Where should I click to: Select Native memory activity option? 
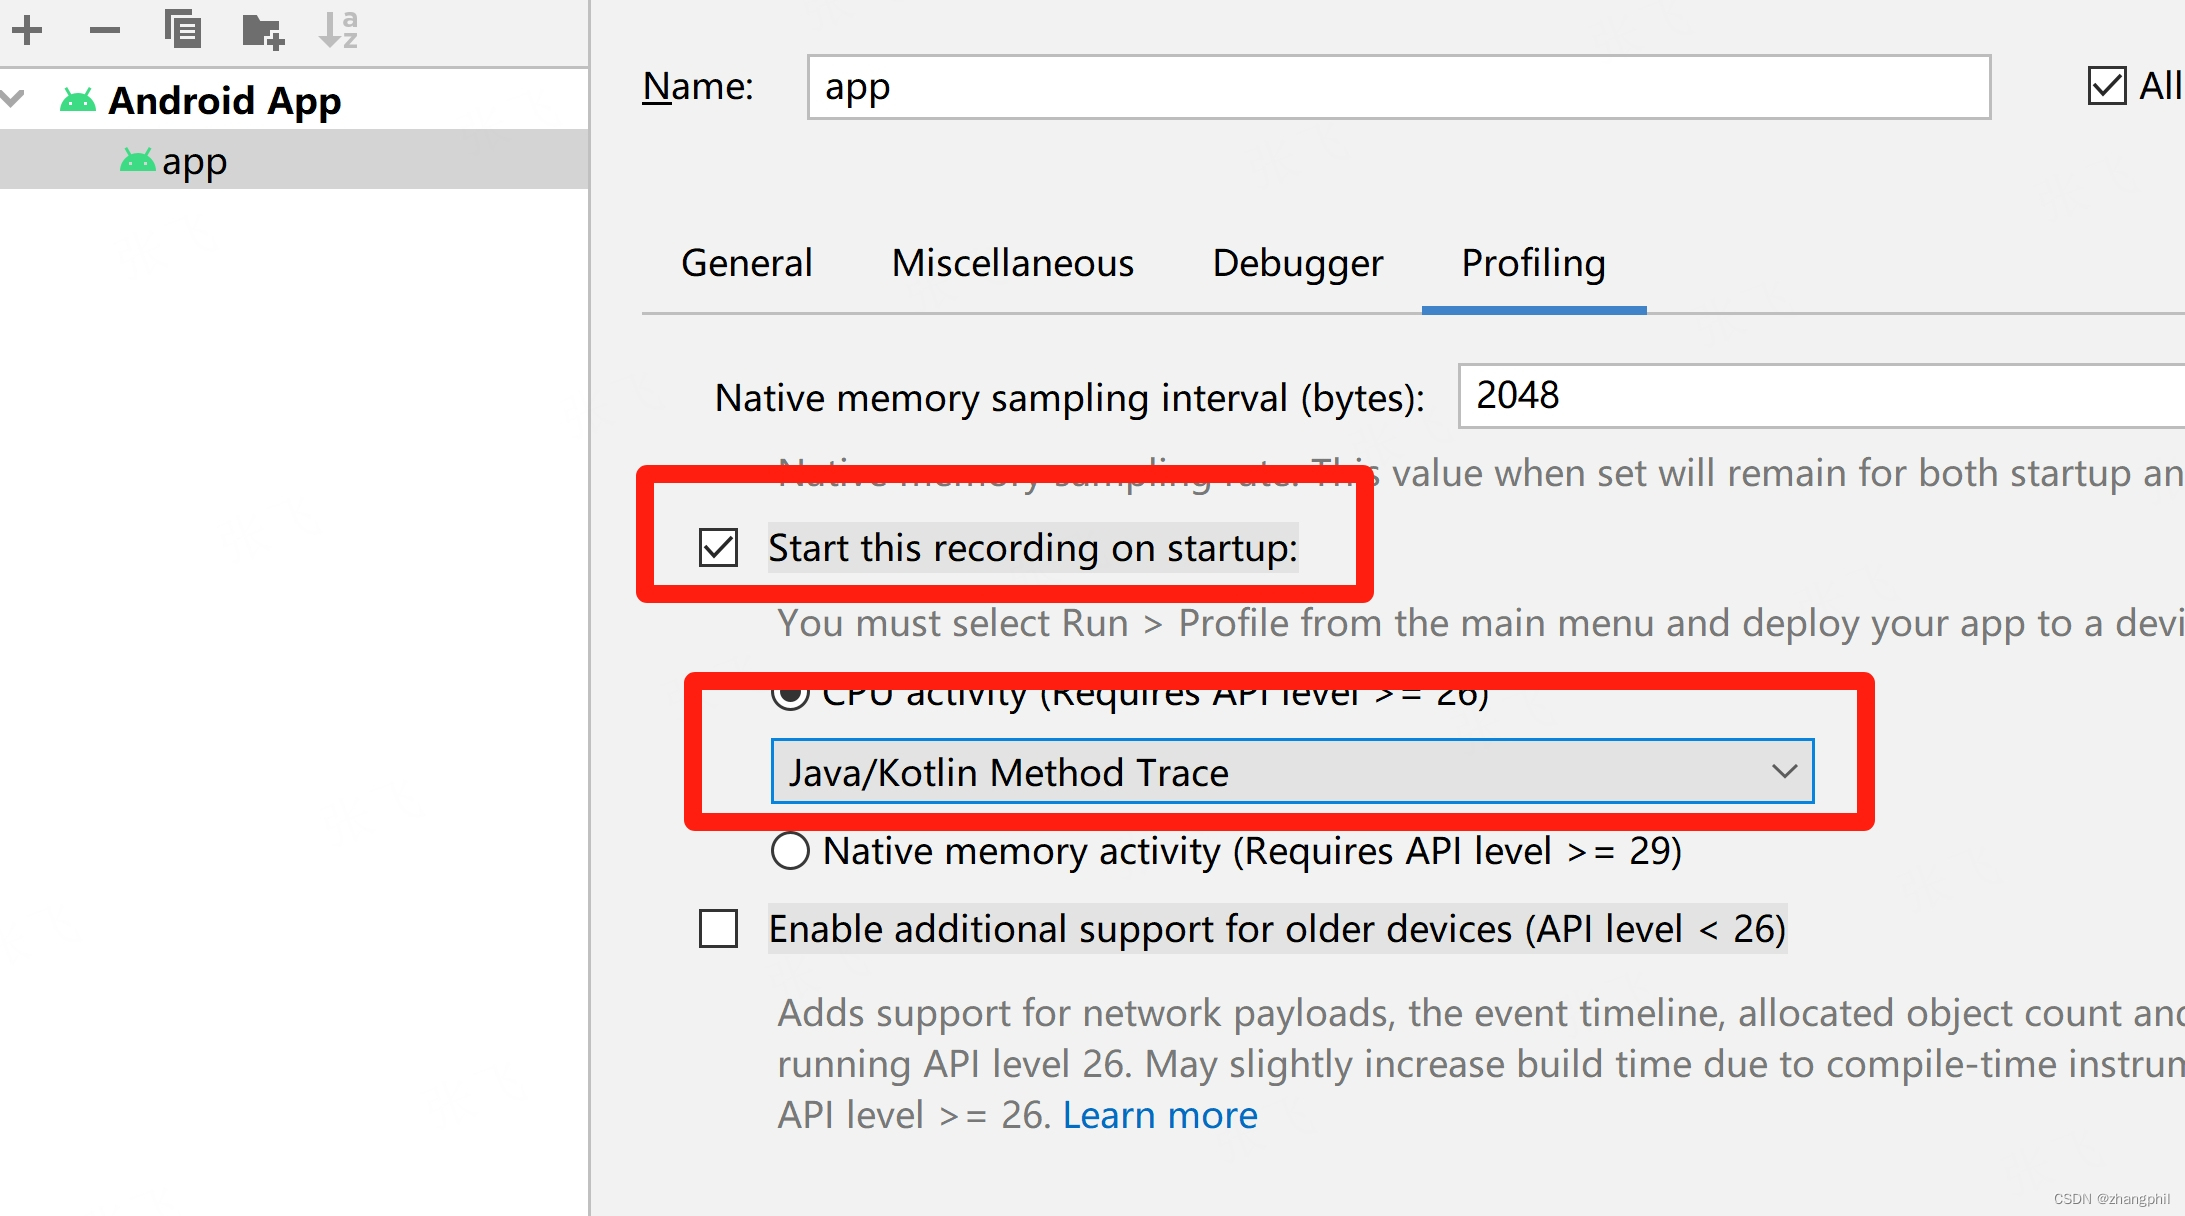789,851
